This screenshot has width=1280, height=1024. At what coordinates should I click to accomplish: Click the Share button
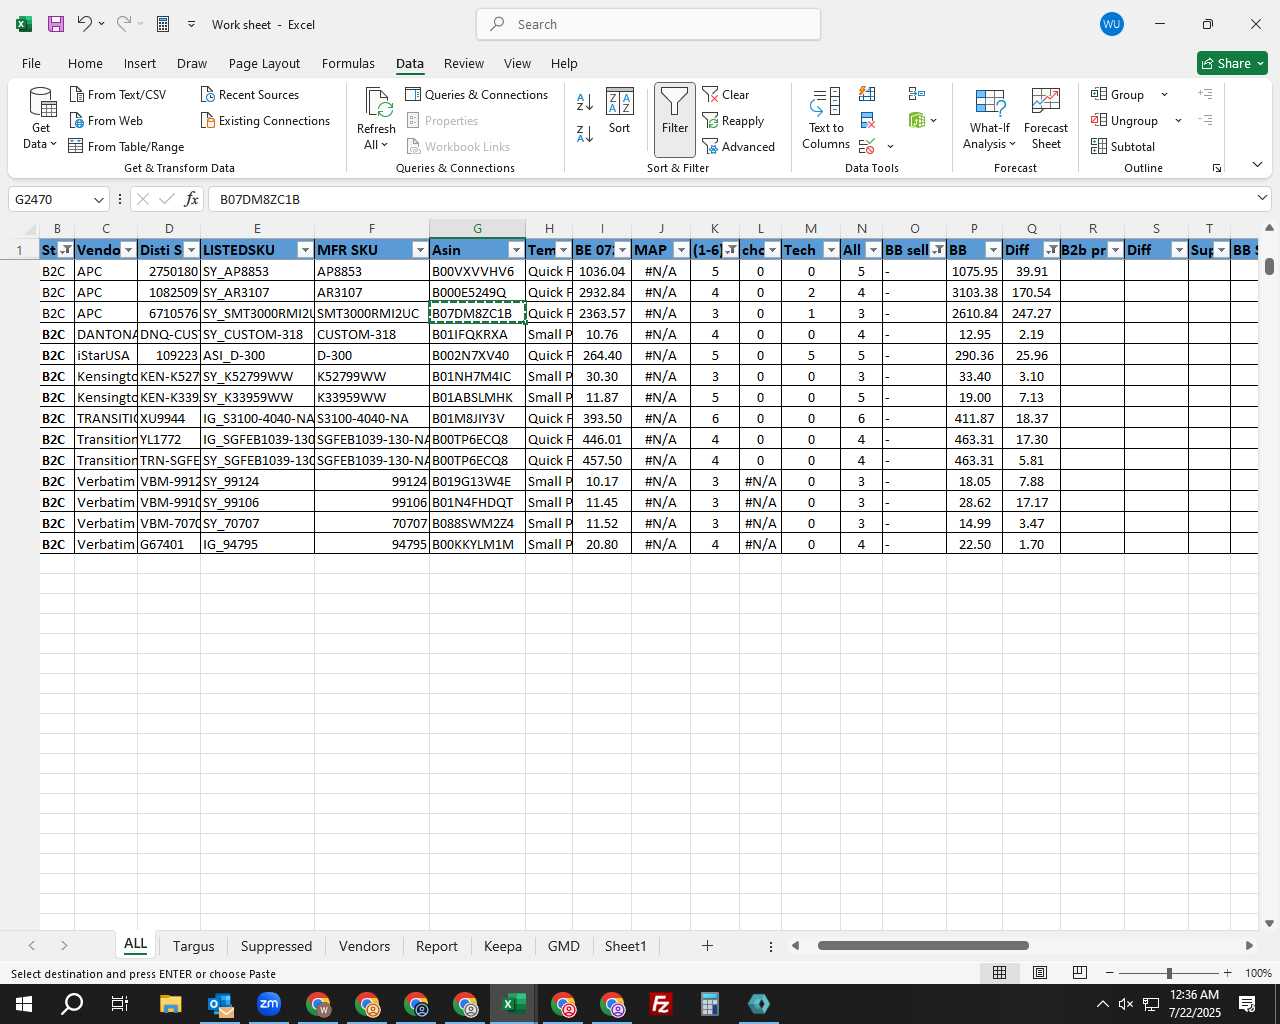[x=1232, y=63]
